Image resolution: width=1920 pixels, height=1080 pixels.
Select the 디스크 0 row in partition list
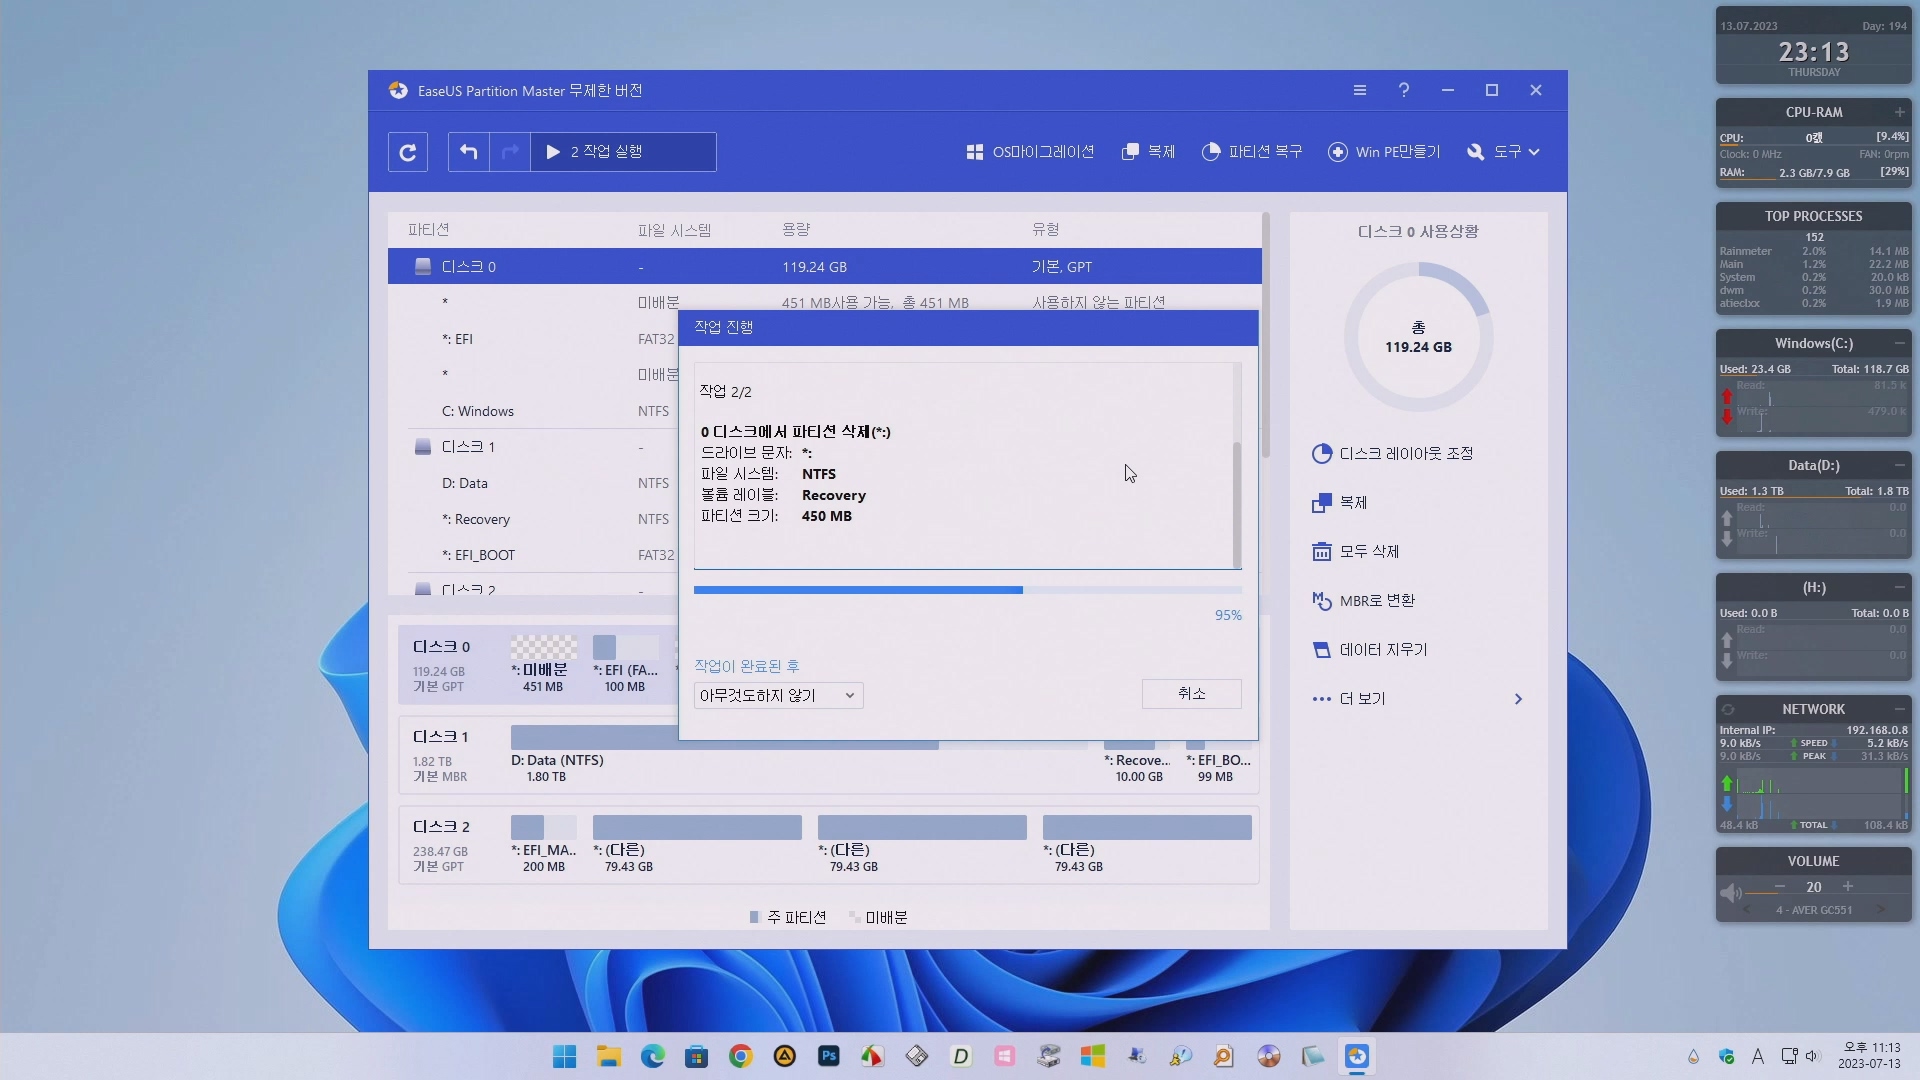tap(824, 267)
